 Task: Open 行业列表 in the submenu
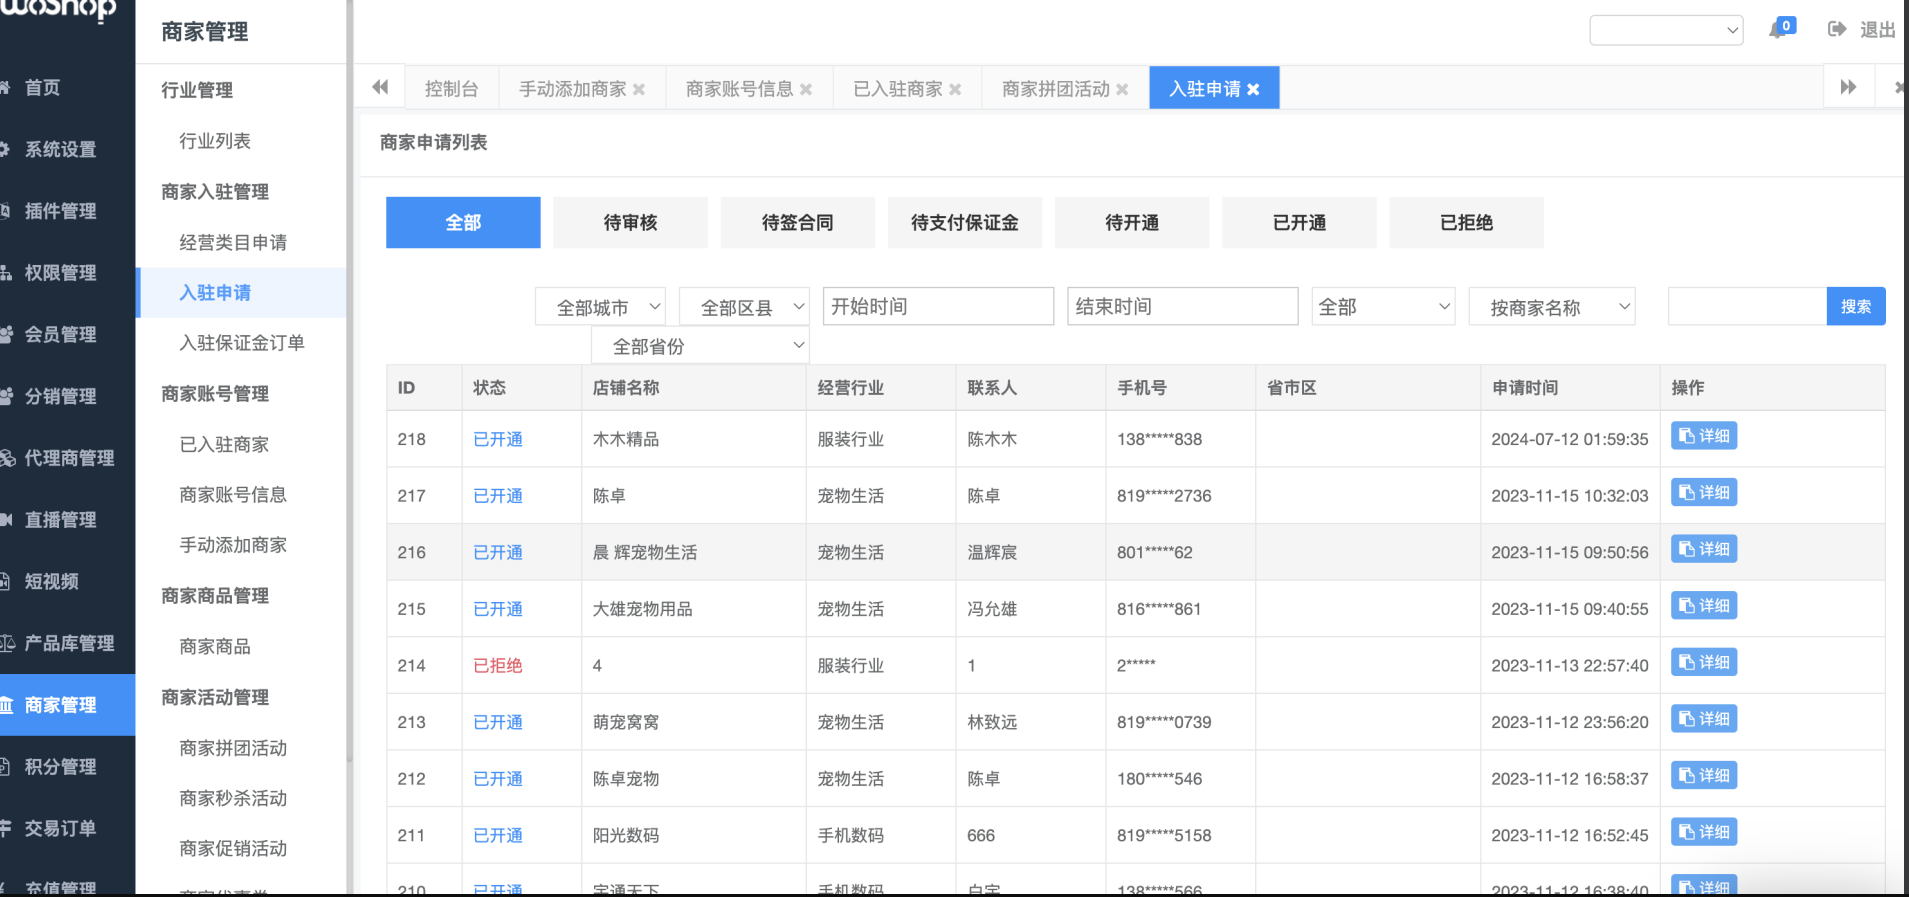coord(215,141)
